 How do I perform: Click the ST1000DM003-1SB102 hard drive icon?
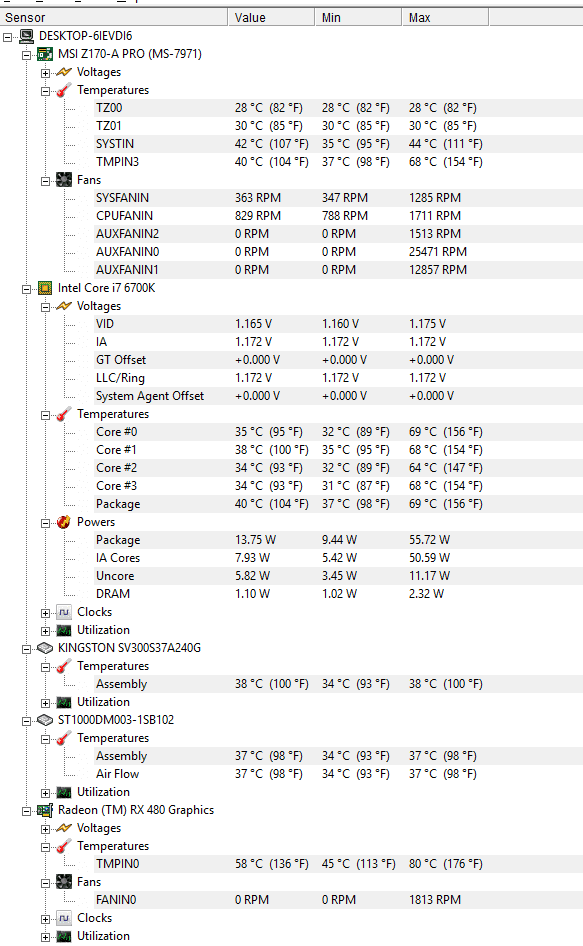tap(45, 720)
